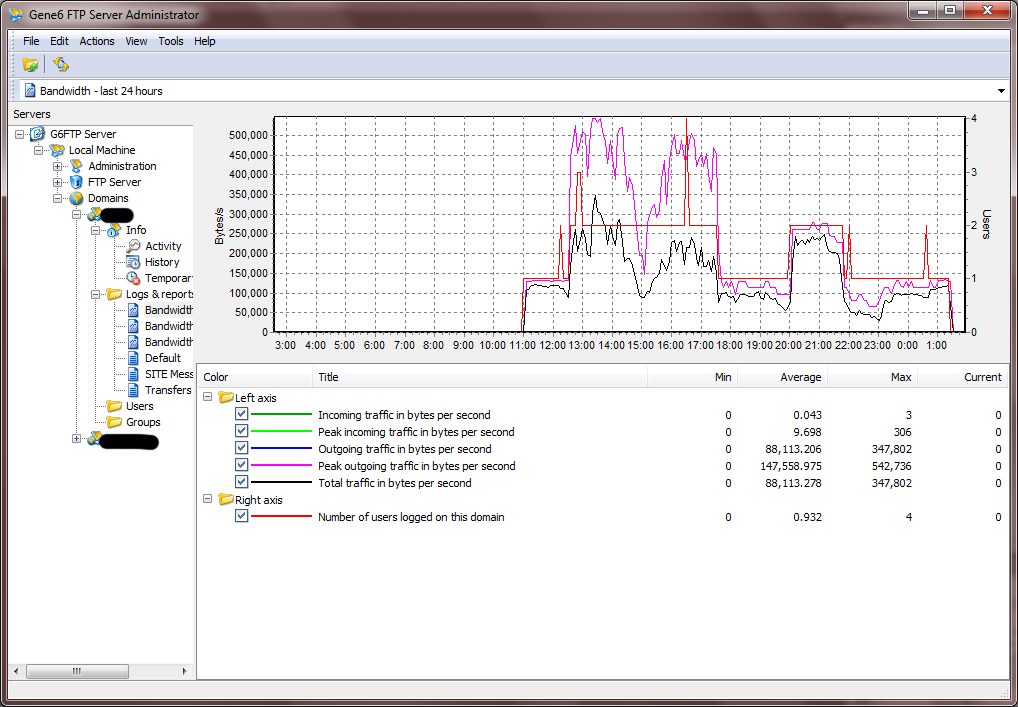Select the FTP Server info icon
Viewport: 1018px width, 707px height.
point(77,182)
